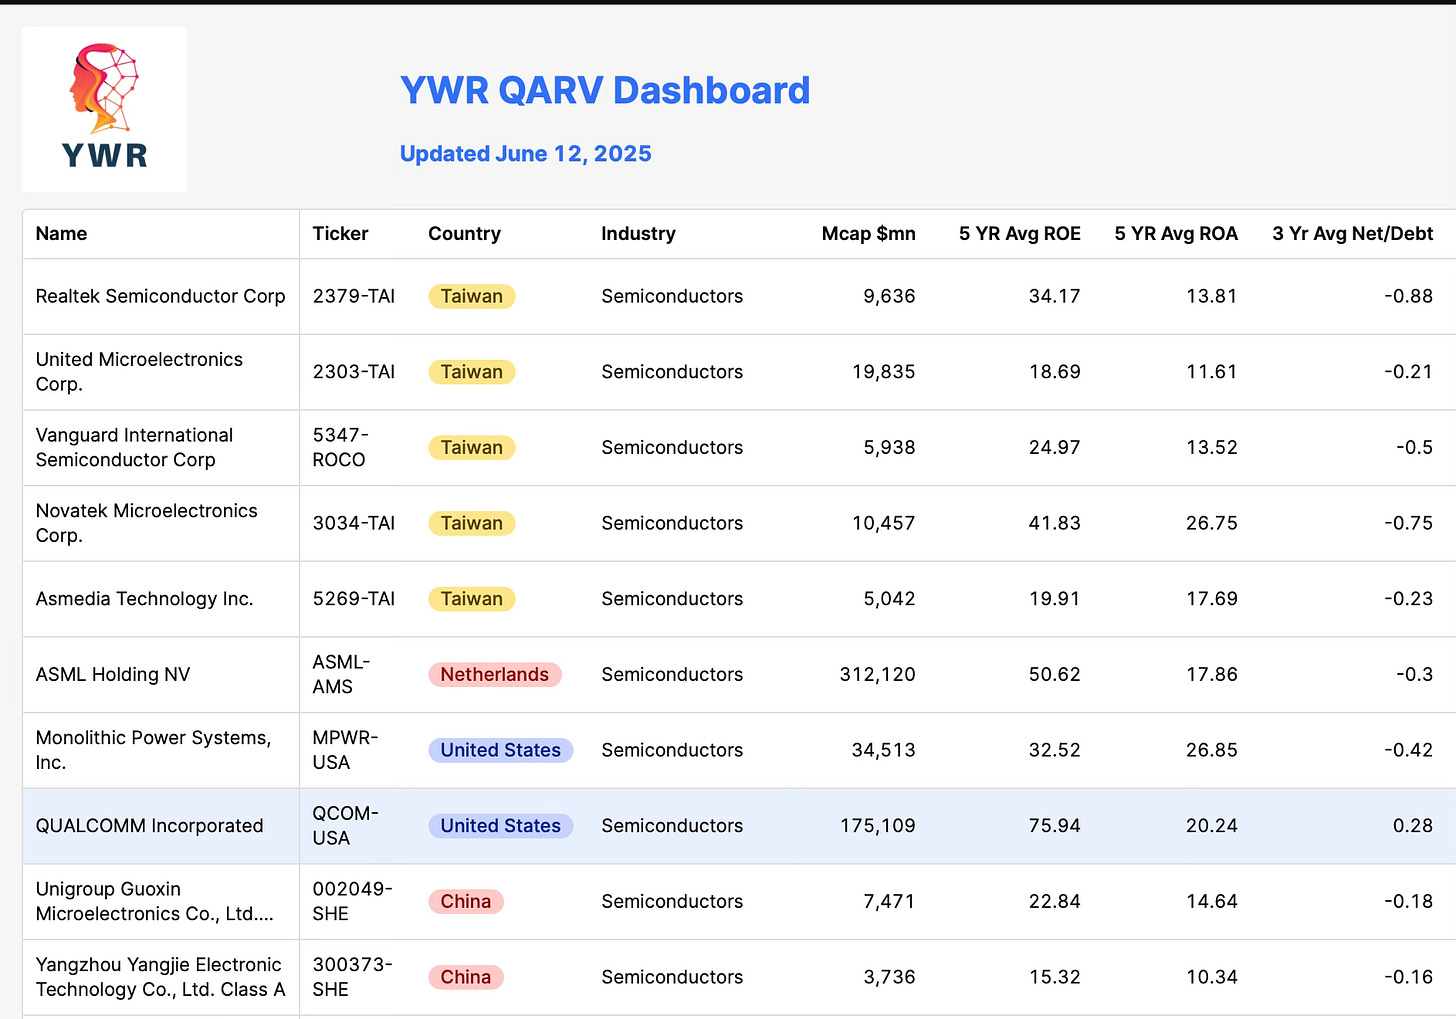The width and height of the screenshot is (1456, 1019).
Task: Sort by the Country column header
Action: click(x=464, y=234)
